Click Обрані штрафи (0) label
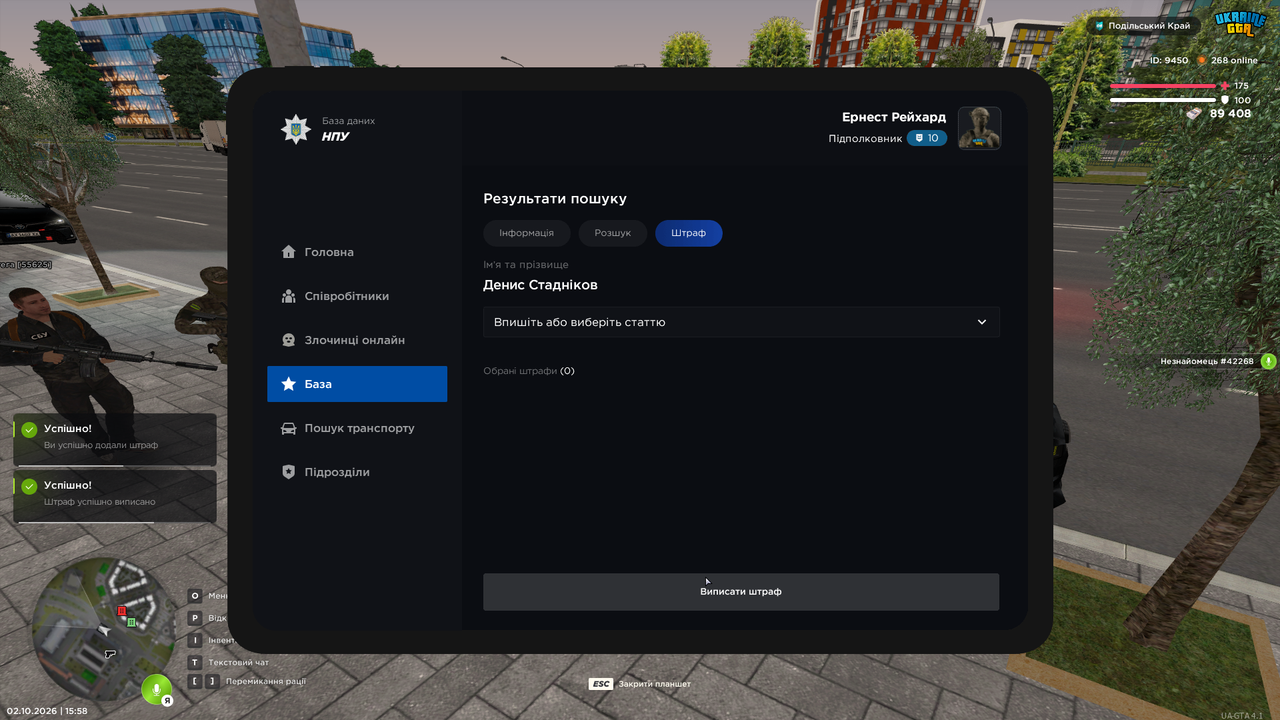The image size is (1280, 720). (529, 371)
